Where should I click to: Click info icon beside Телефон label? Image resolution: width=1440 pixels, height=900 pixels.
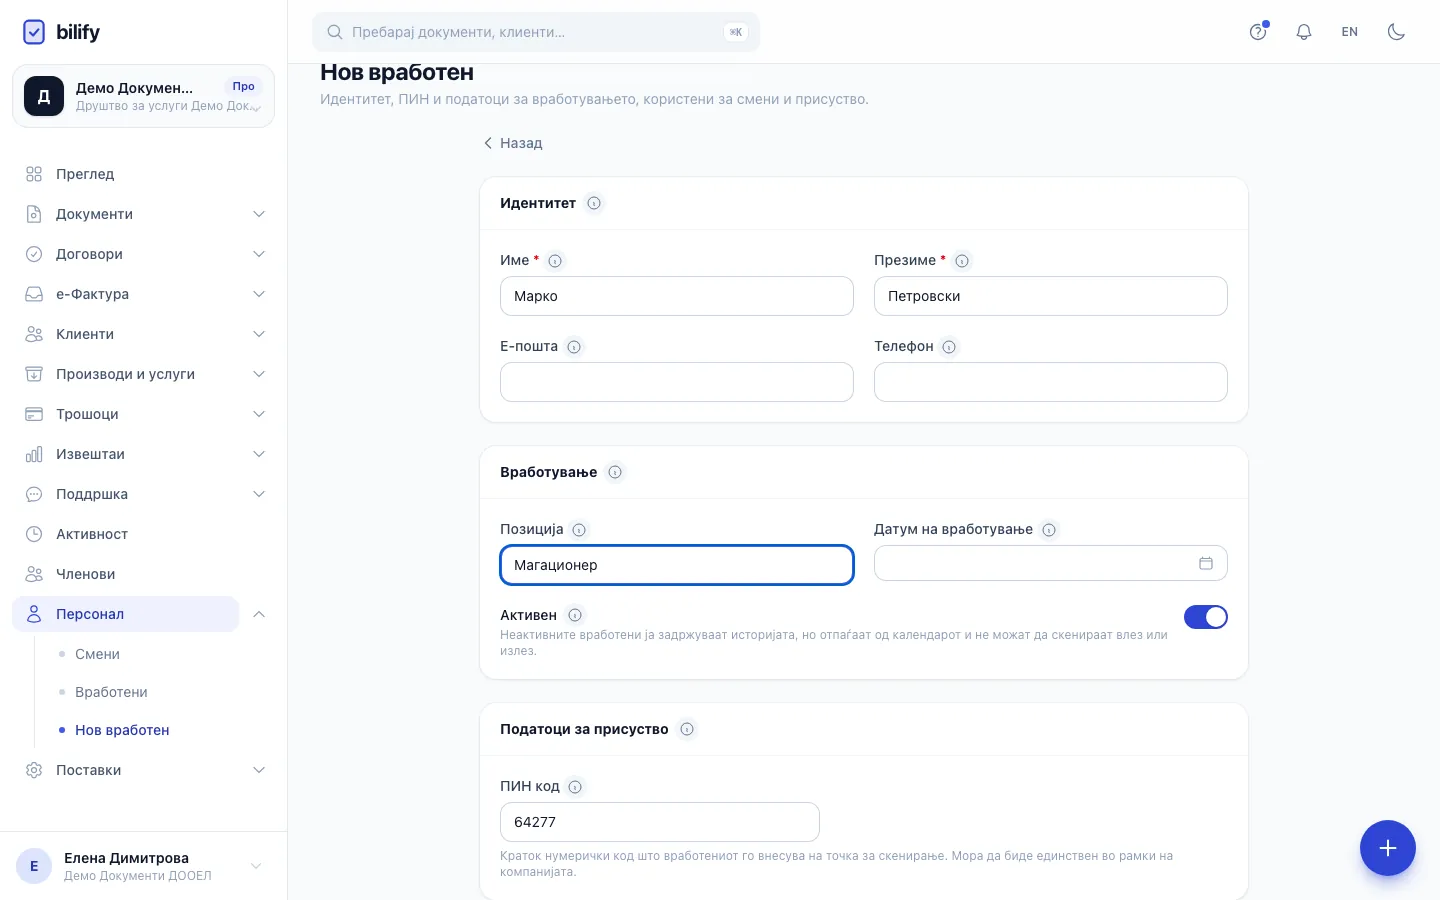pos(949,347)
